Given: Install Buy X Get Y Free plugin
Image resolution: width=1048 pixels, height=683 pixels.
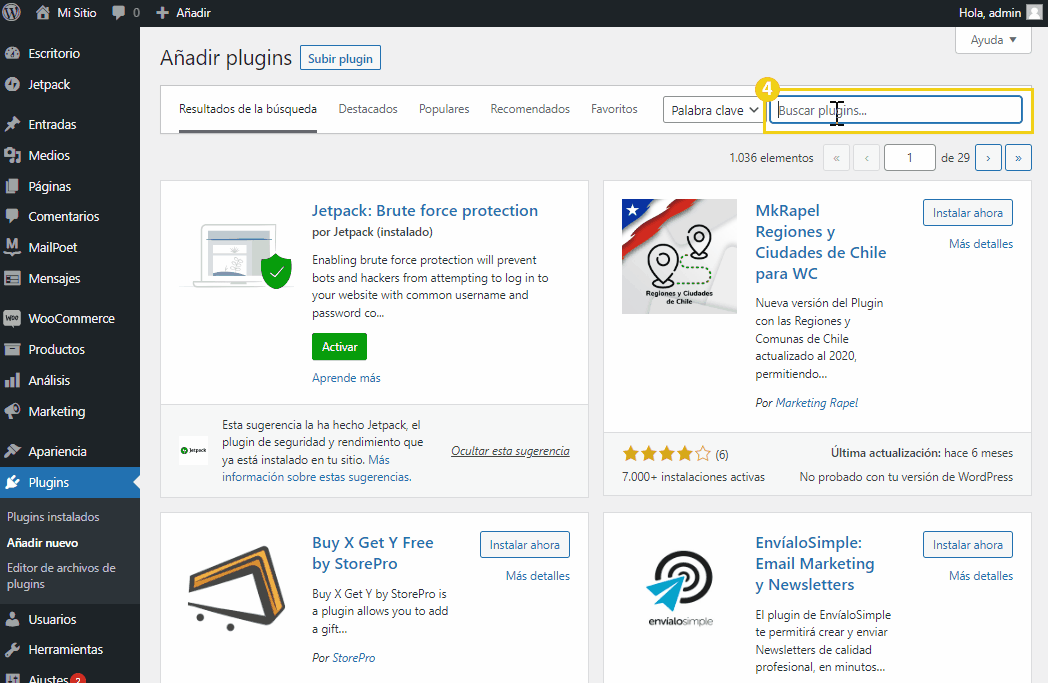Looking at the screenshot, I should 525,545.
